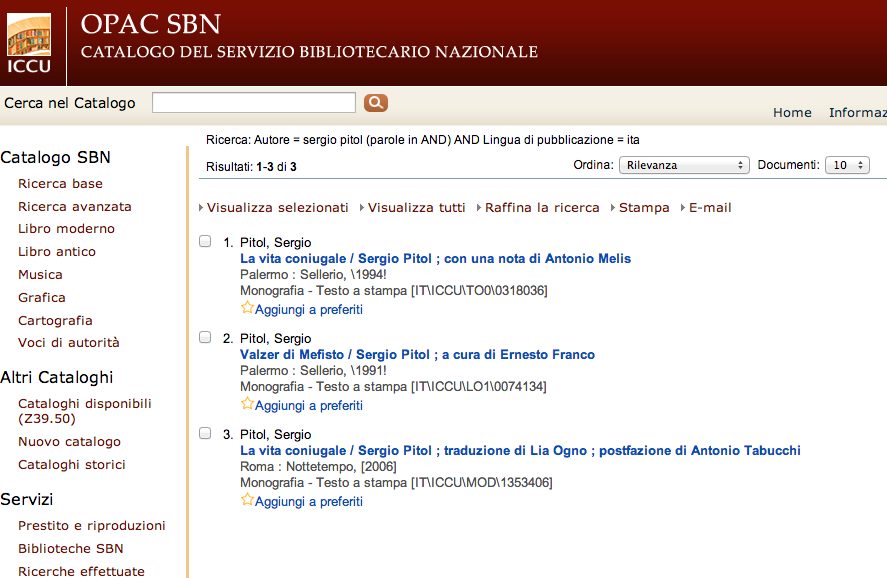
Task: Open the Ordina Rilevanza dropdown
Action: pyautogui.click(x=684, y=165)
